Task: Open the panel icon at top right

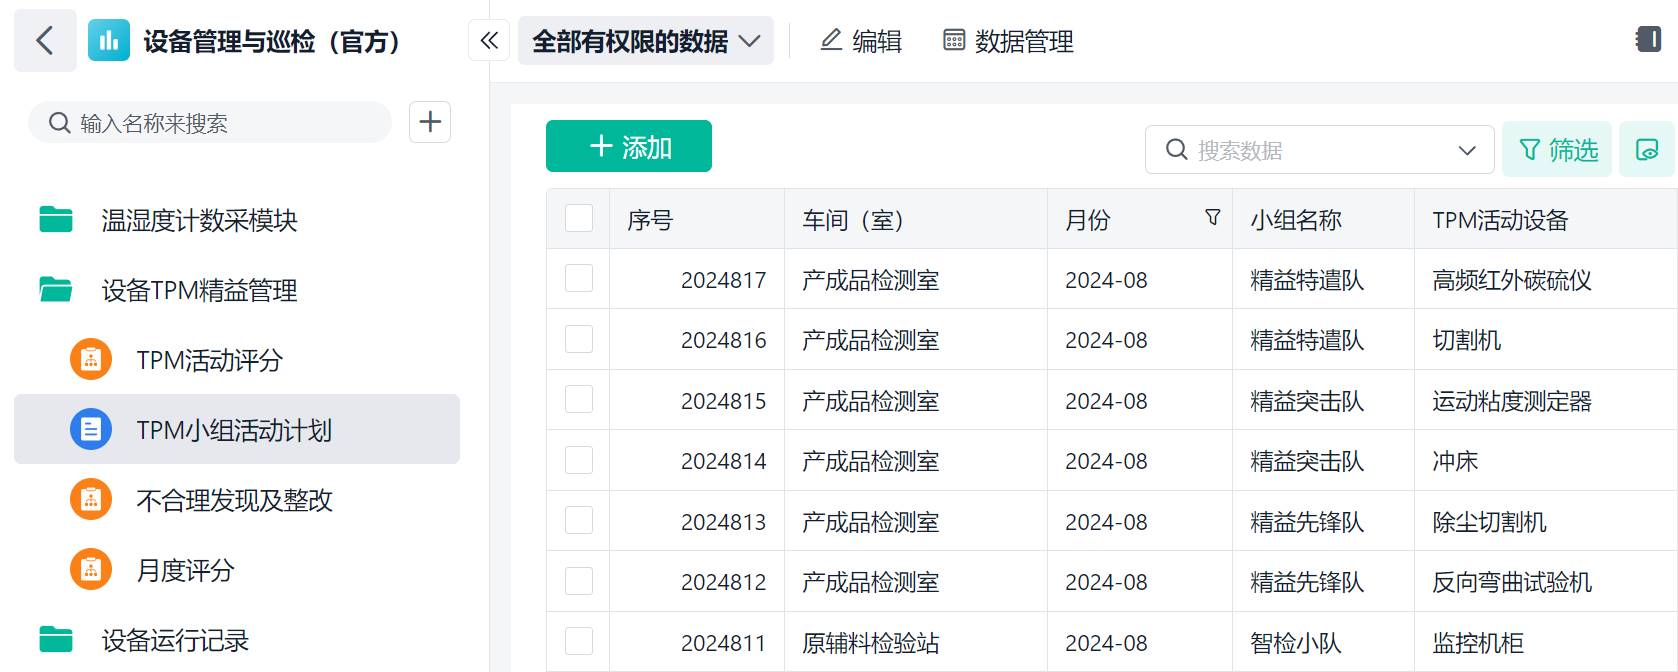Action: tap(1648, 40)
